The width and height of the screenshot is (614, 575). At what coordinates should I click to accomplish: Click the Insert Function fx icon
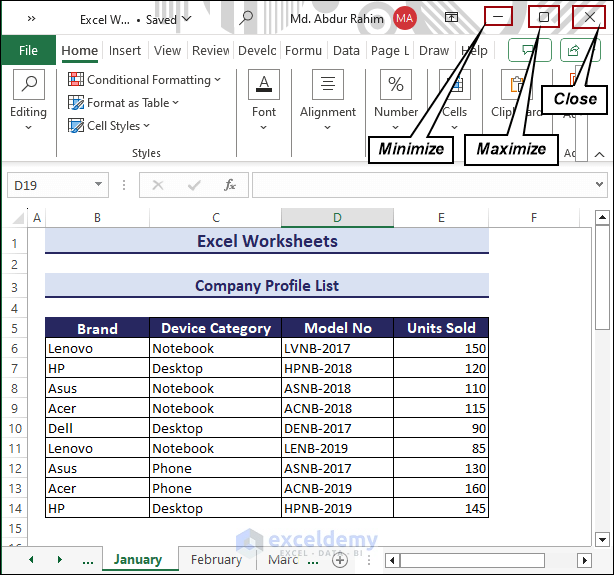point(230,185)
